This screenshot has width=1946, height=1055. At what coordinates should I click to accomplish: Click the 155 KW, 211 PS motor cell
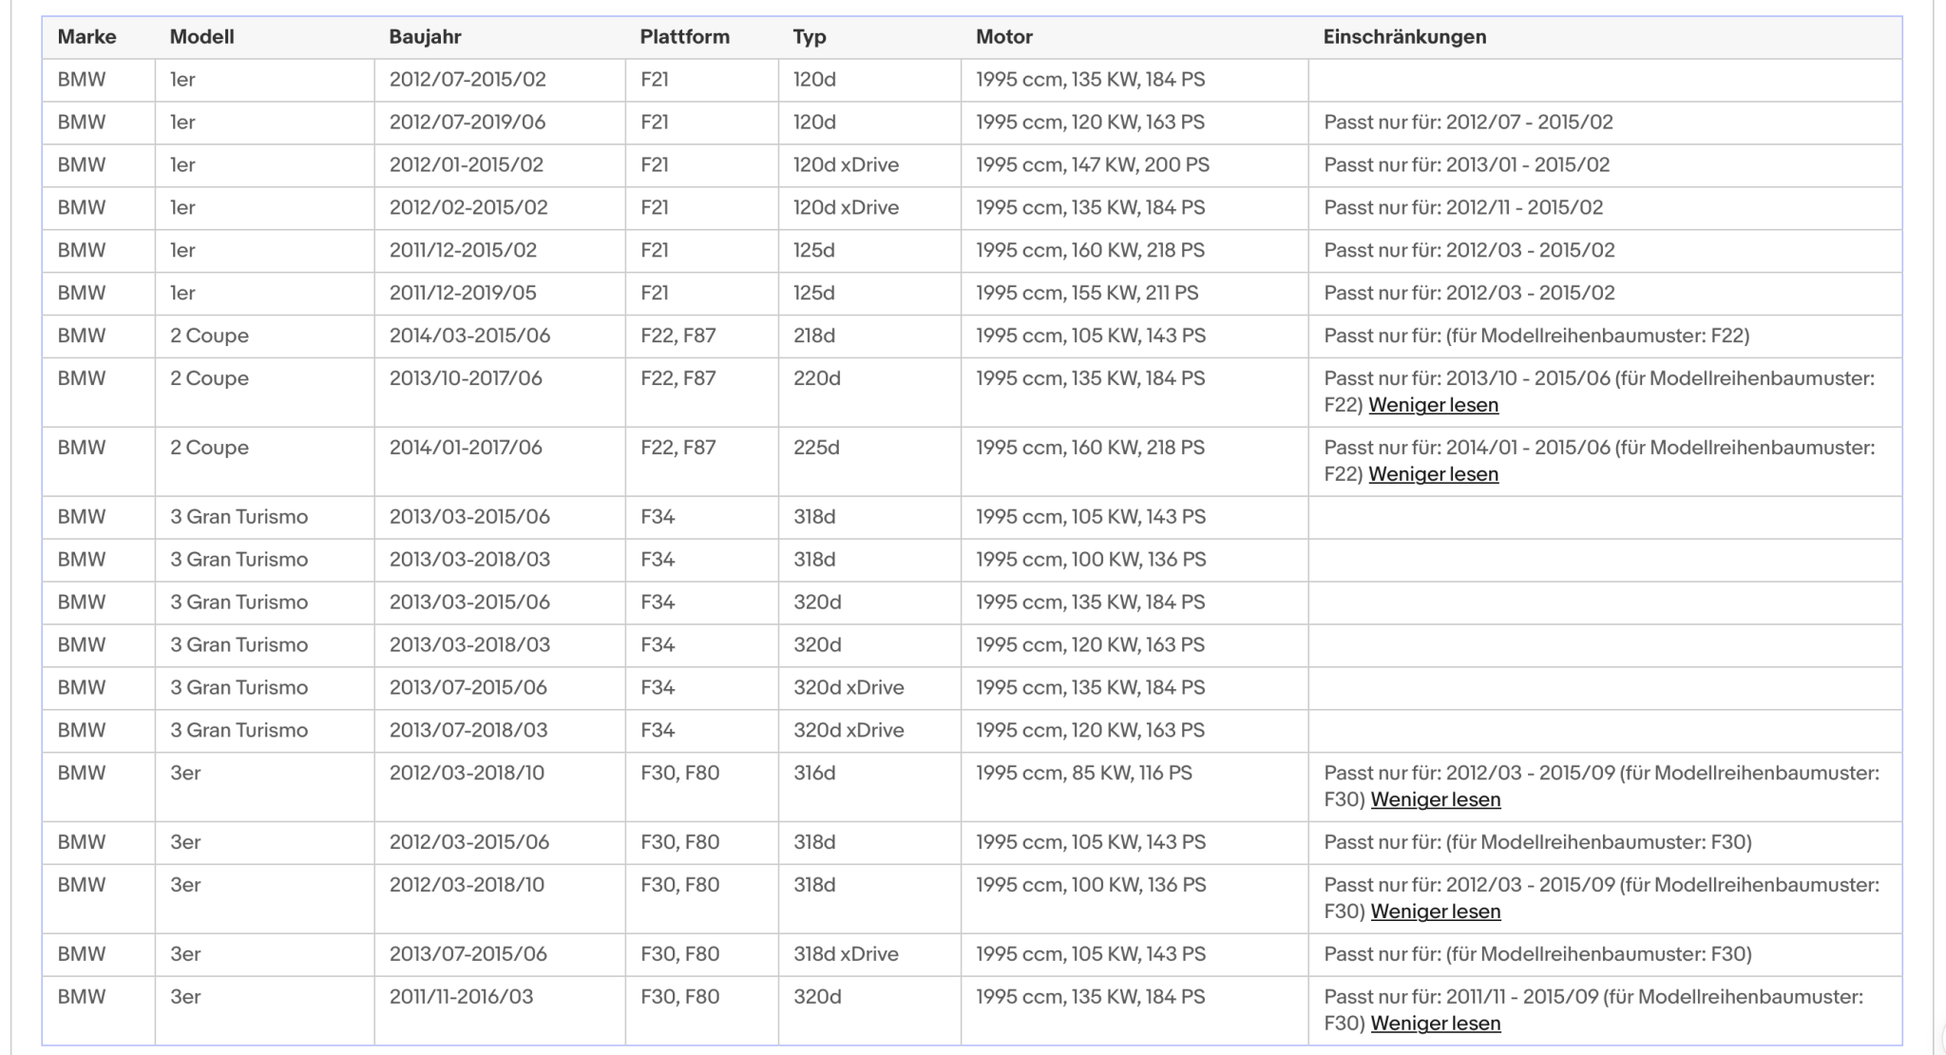pos(1134,293)
